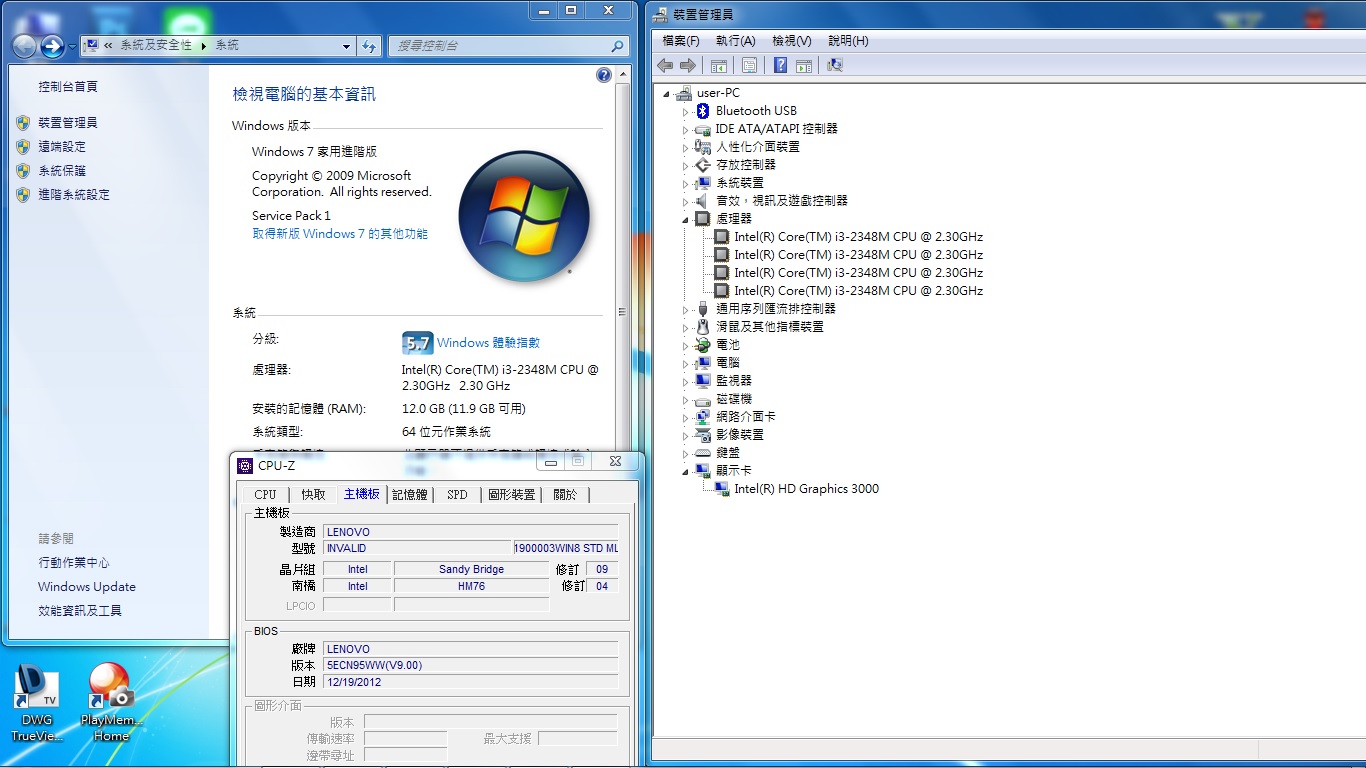Open 進階系統設定 link in the sidebar
This screenshot has height=768, width=1366.
74,195
